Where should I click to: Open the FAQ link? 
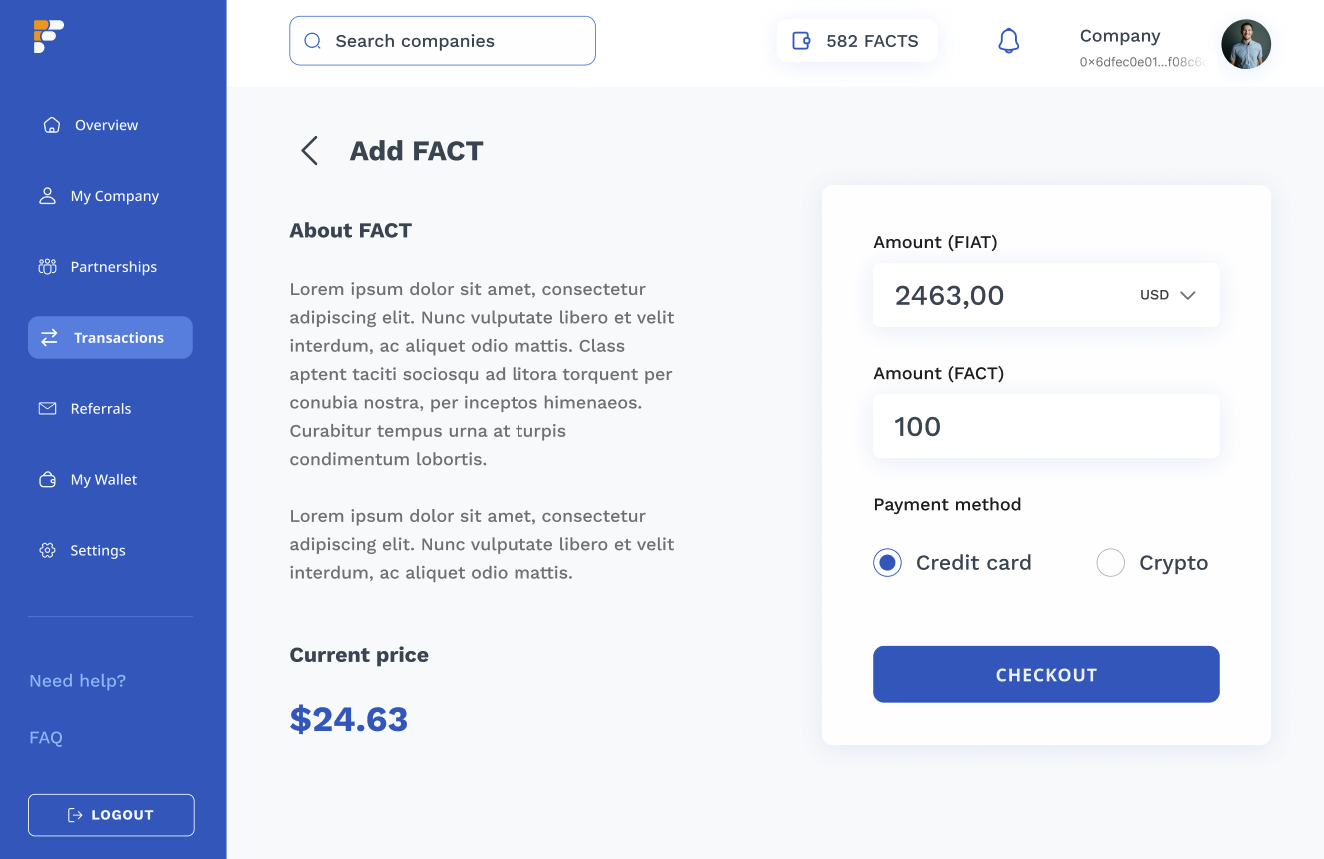point(46,738)
